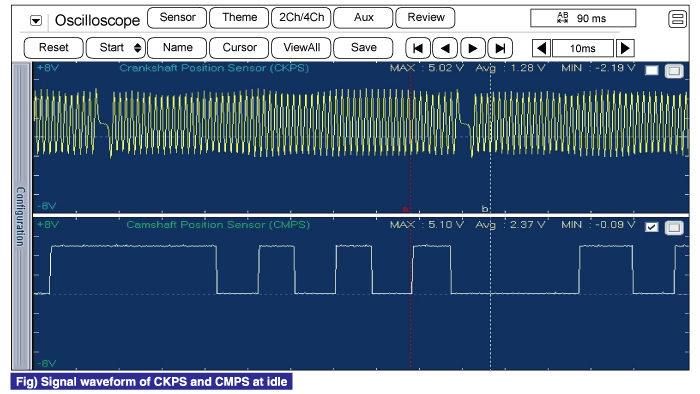Switch channel mode with 2Ch/4Ch button
This screenshot has width=700, height=394.
click(301, 18)
